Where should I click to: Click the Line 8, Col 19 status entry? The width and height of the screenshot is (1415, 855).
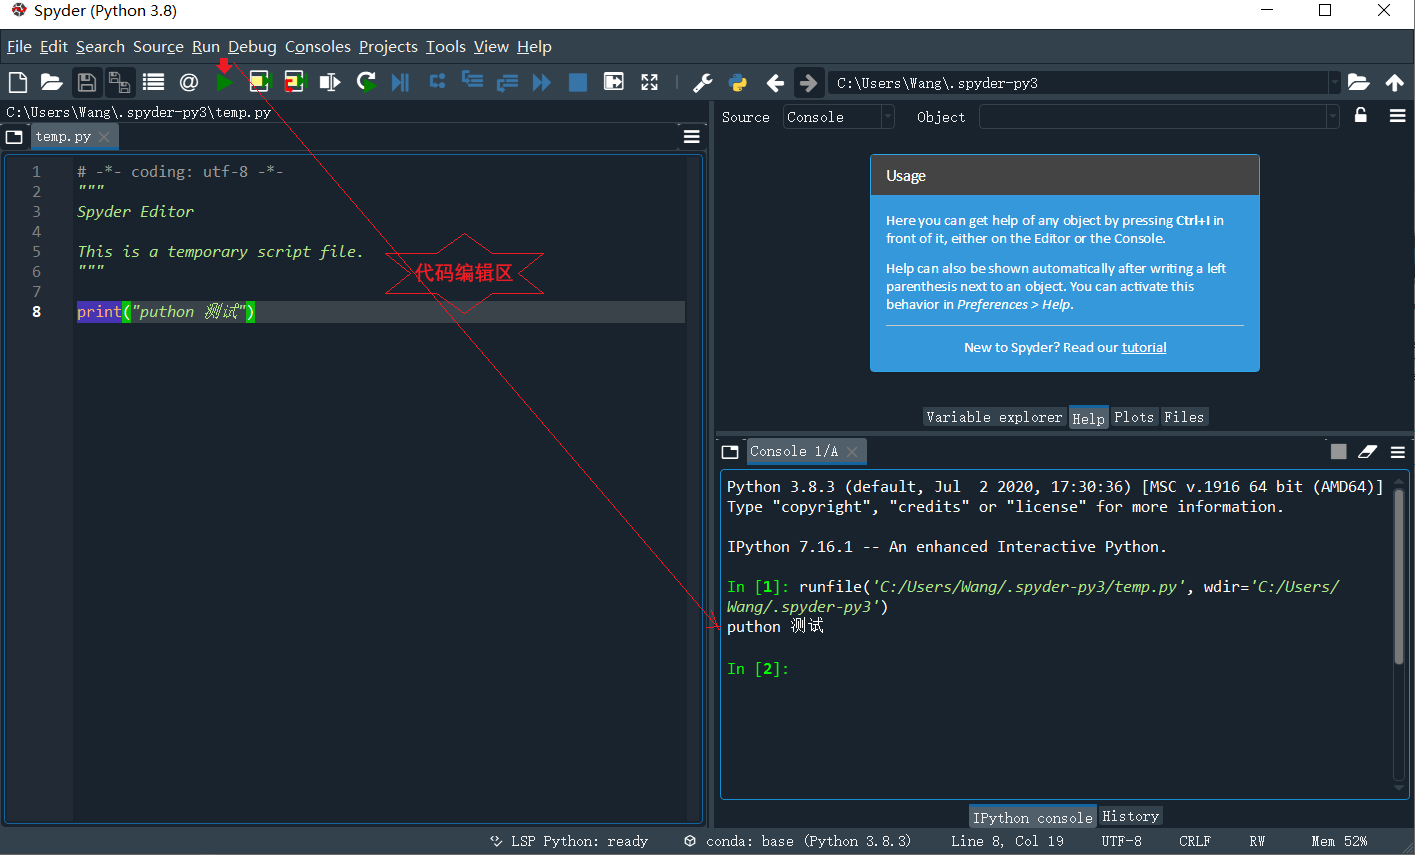tap(1007, 841)
